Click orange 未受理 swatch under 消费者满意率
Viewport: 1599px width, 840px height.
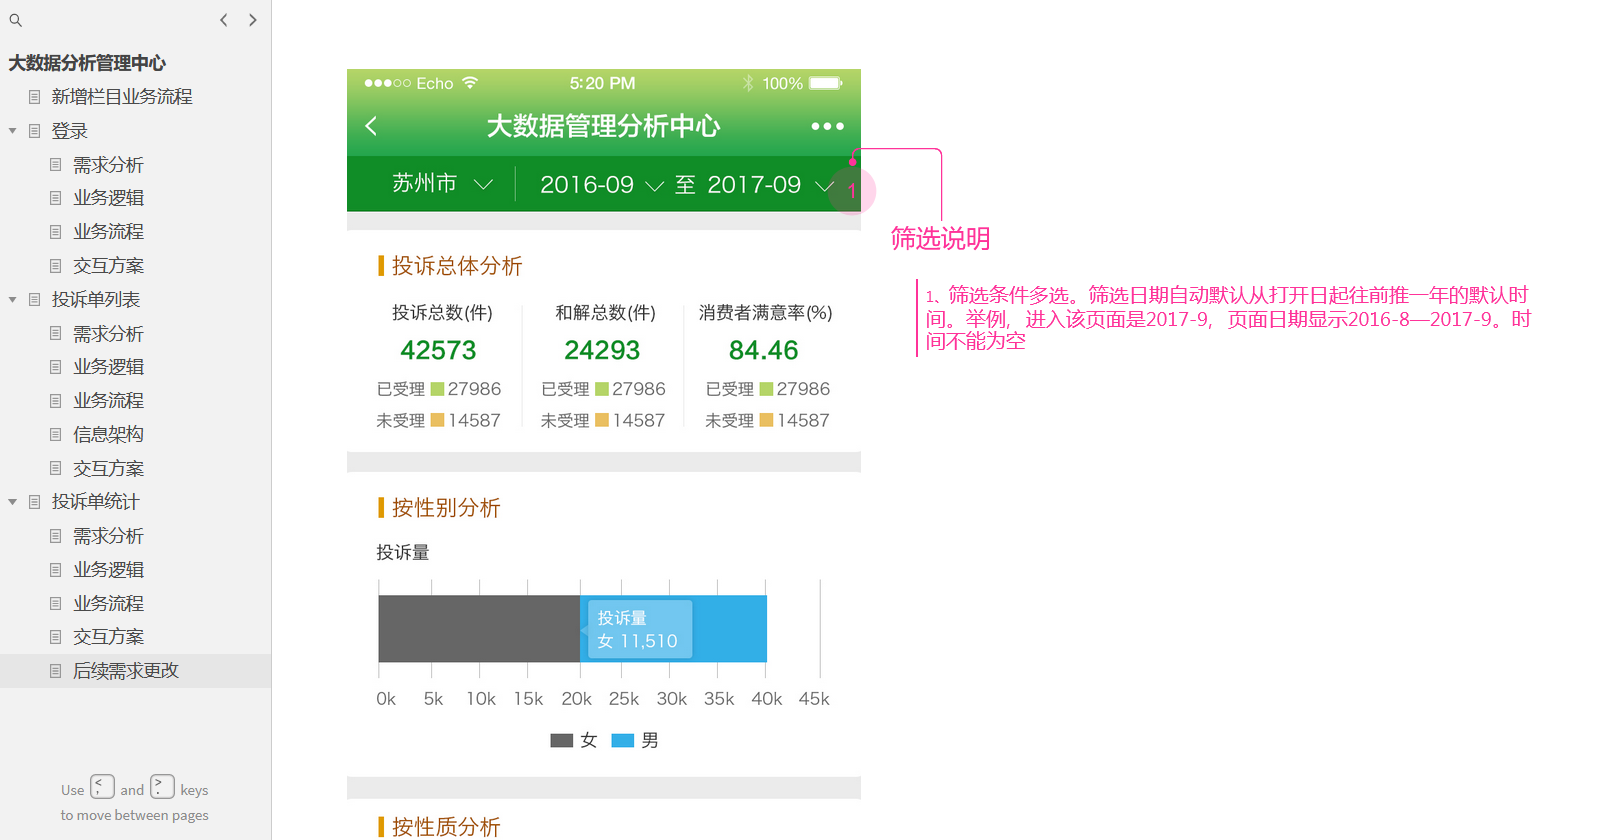[x=766, y=421]
